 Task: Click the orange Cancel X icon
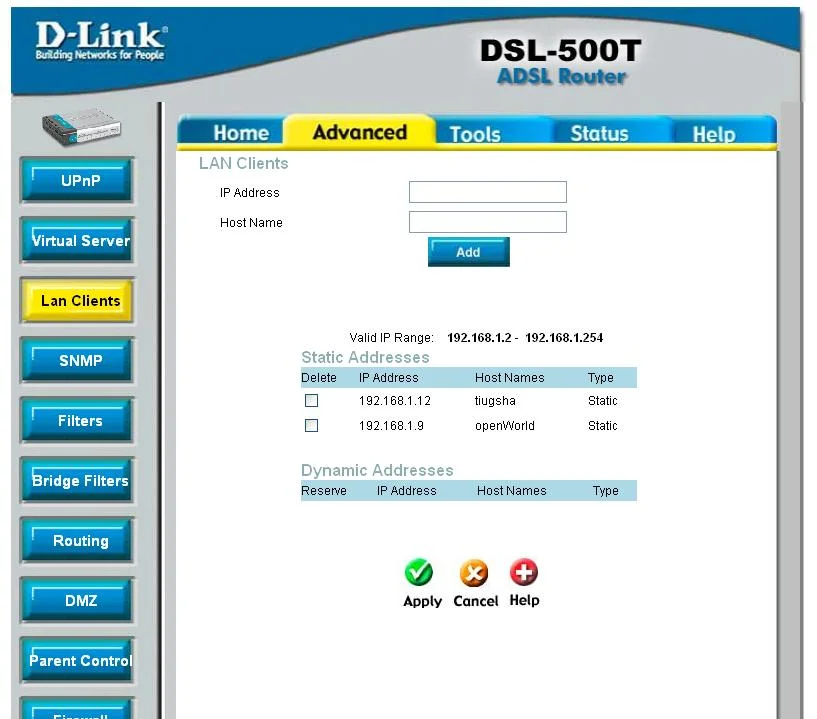tap(474, 573)
